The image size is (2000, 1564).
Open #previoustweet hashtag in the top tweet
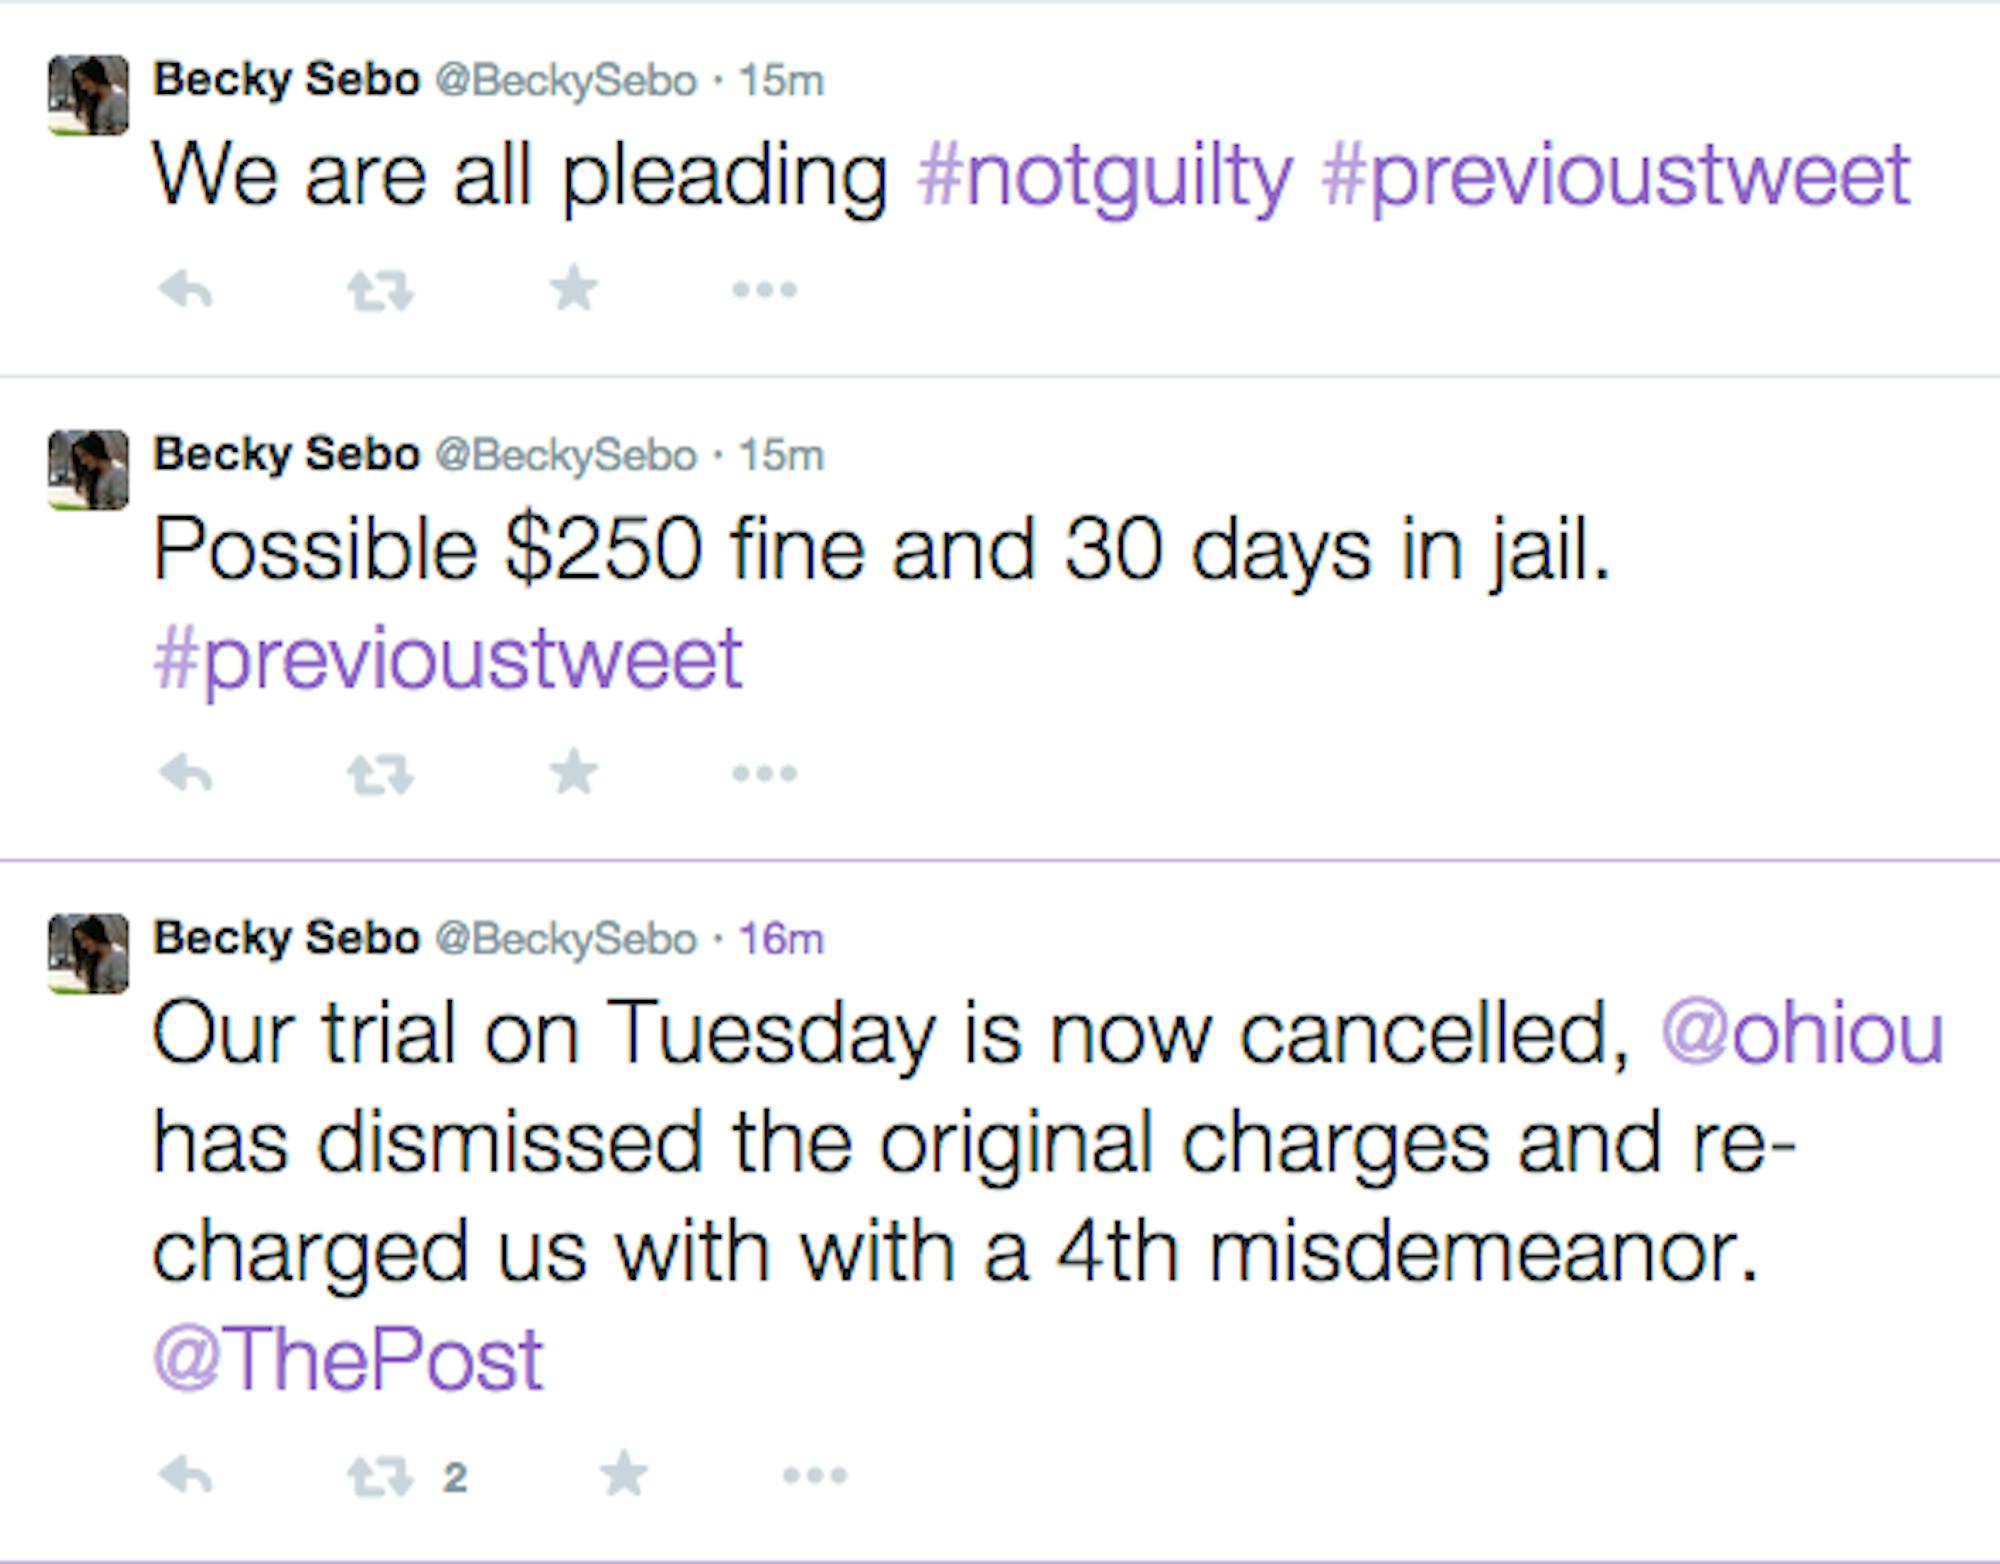click(1615, 177)
